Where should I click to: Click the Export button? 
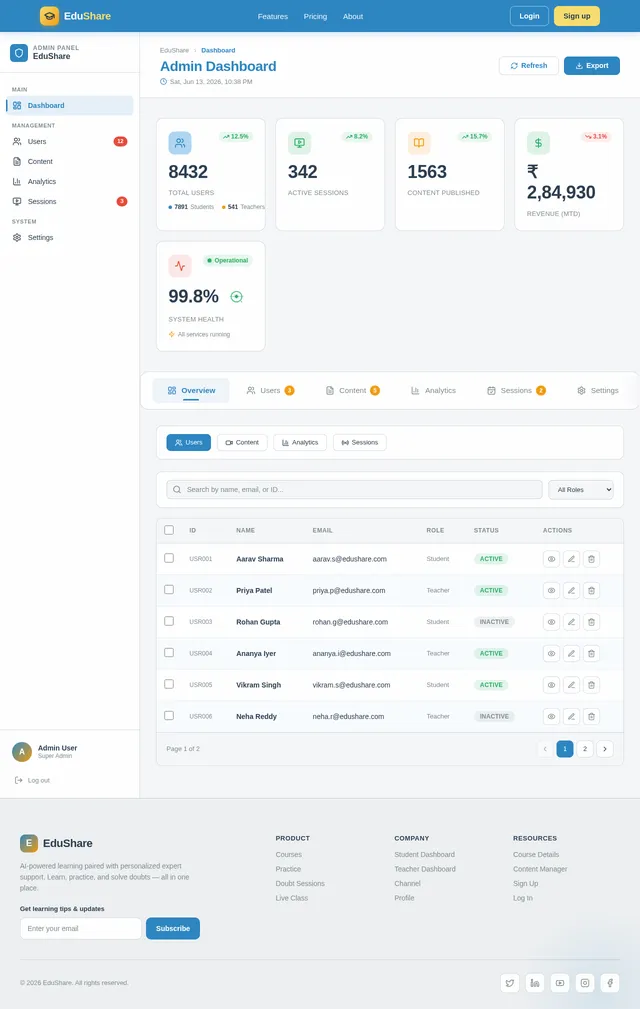click(592, 66)
